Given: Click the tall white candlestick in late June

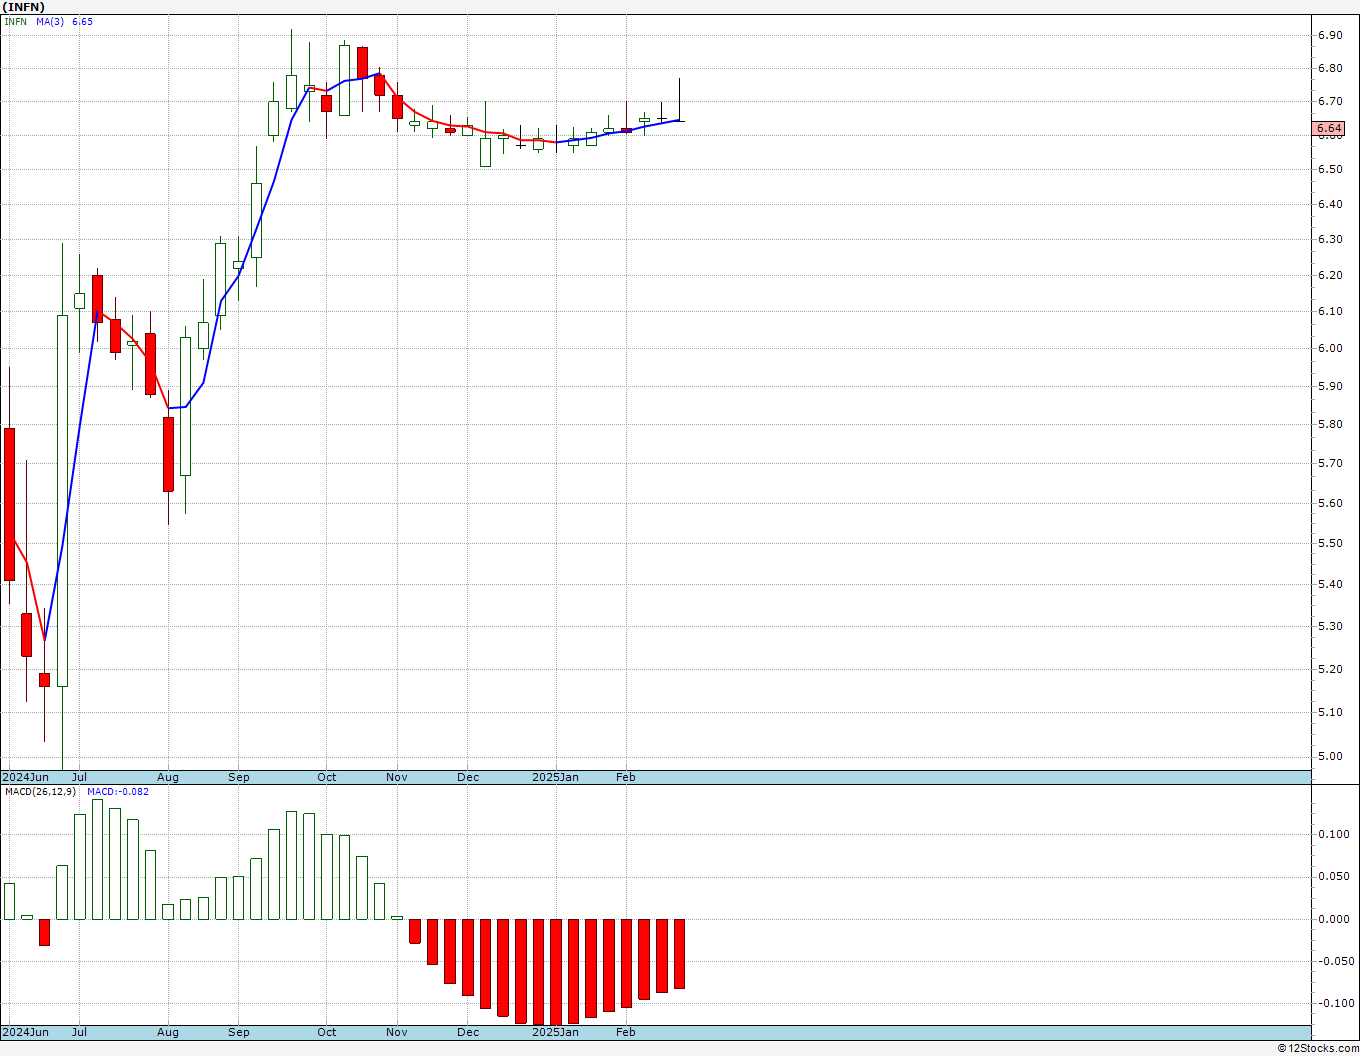Looking at the screenshot, I should coord(62,500).
